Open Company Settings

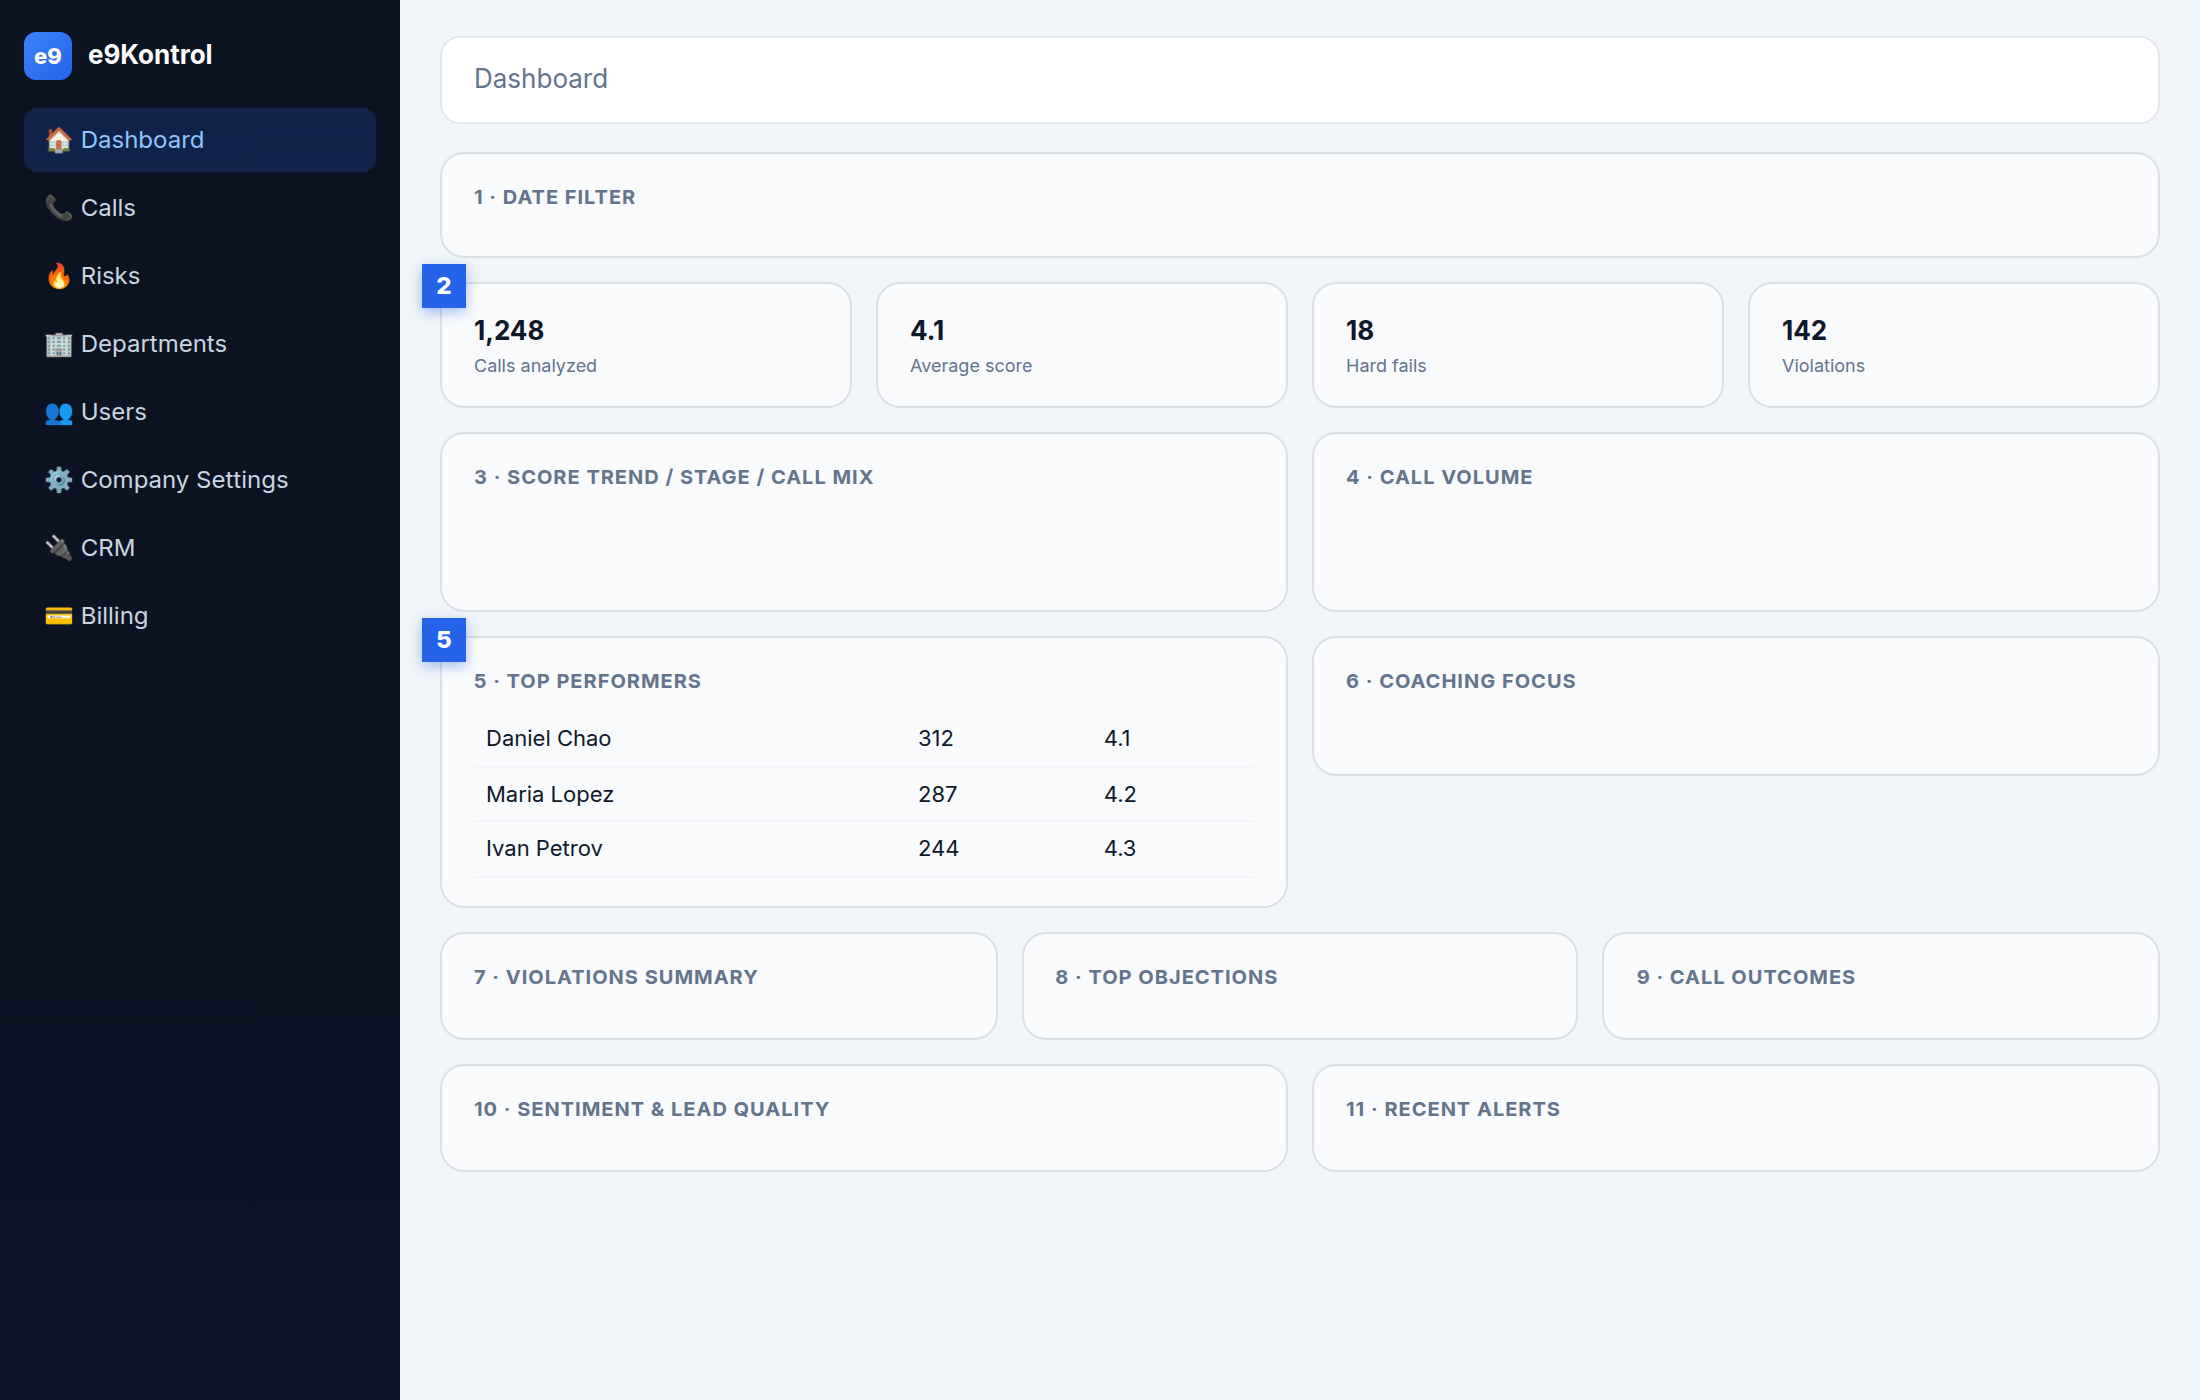pos(200,480)
